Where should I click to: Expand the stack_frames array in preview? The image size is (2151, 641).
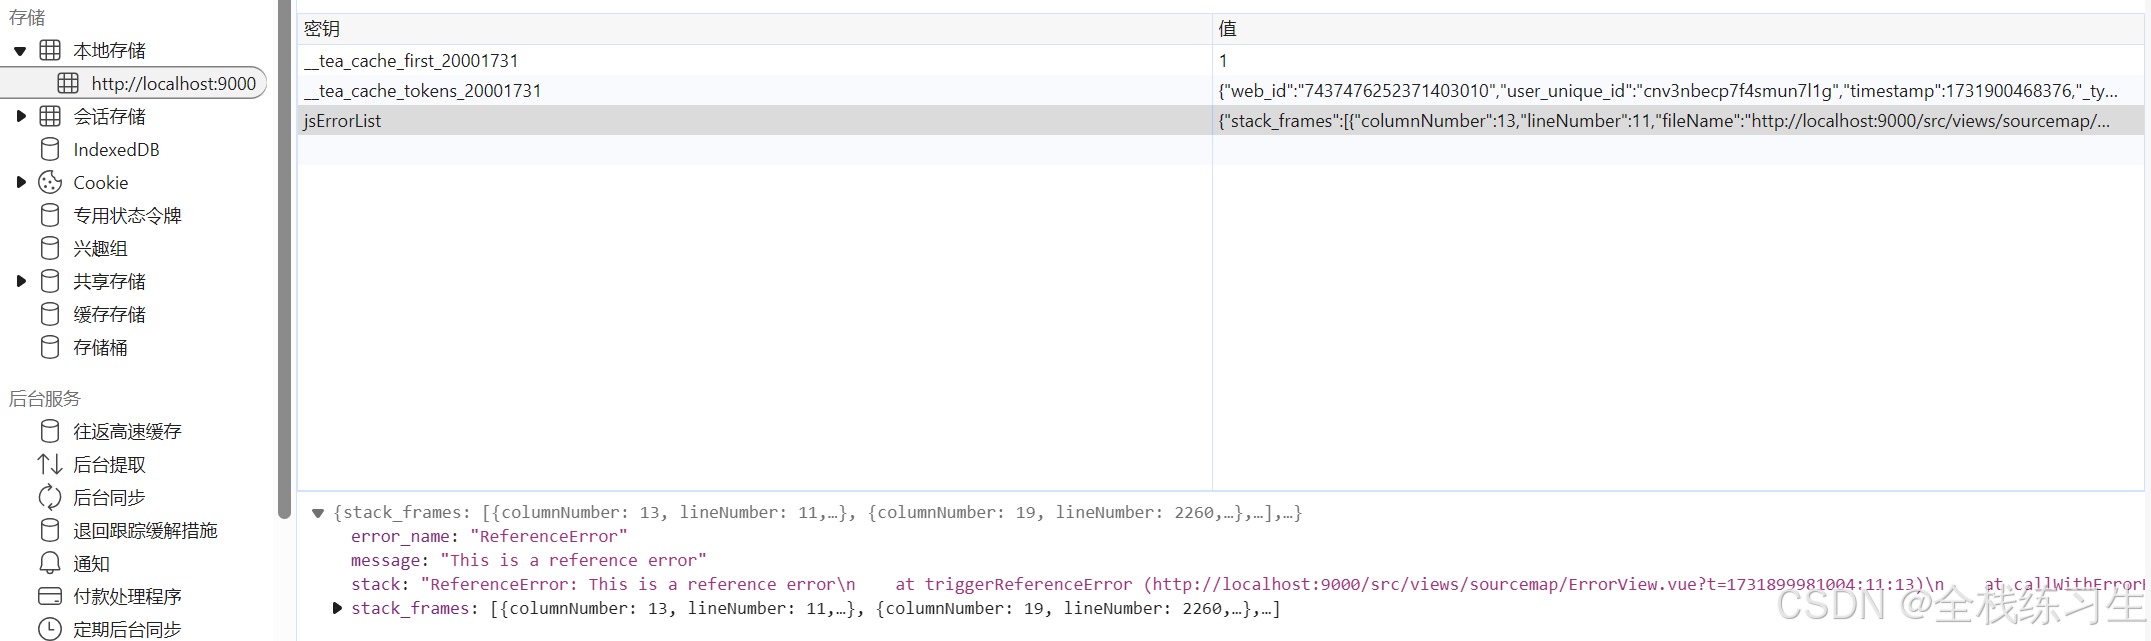click(x=337, y=608)
